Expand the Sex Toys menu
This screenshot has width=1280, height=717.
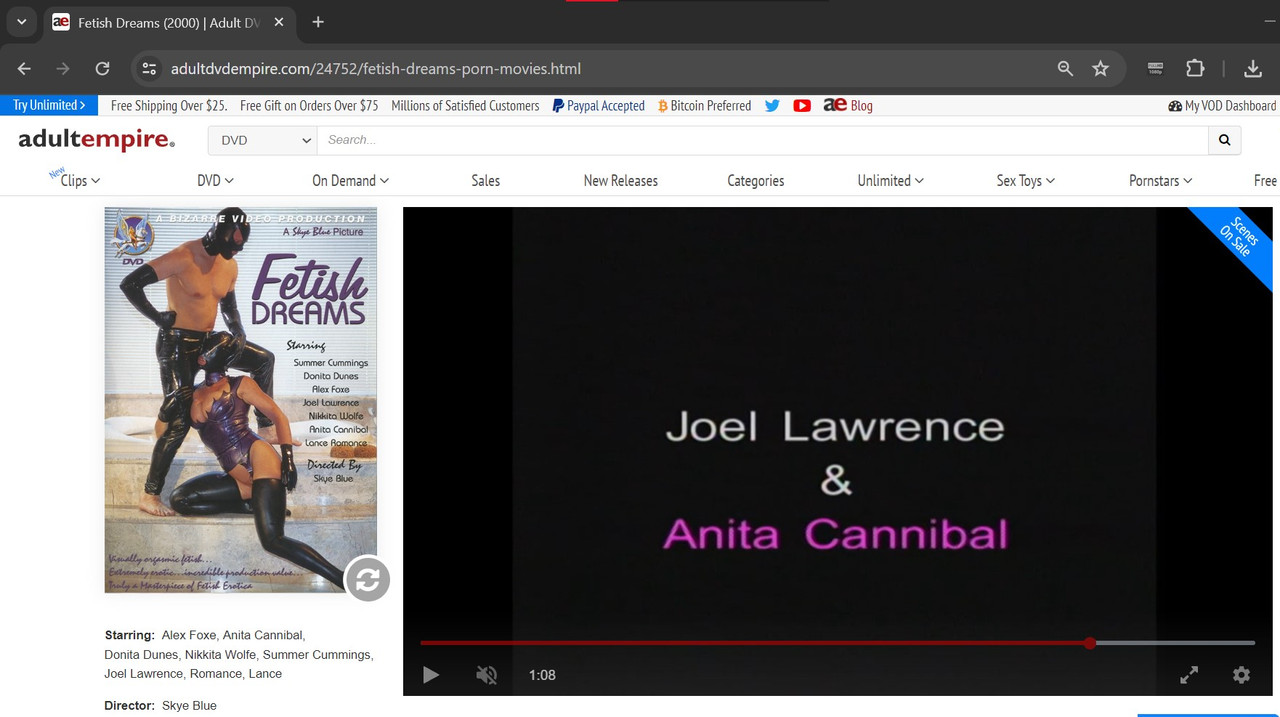pyautogui.click(x=1025, y=181)
